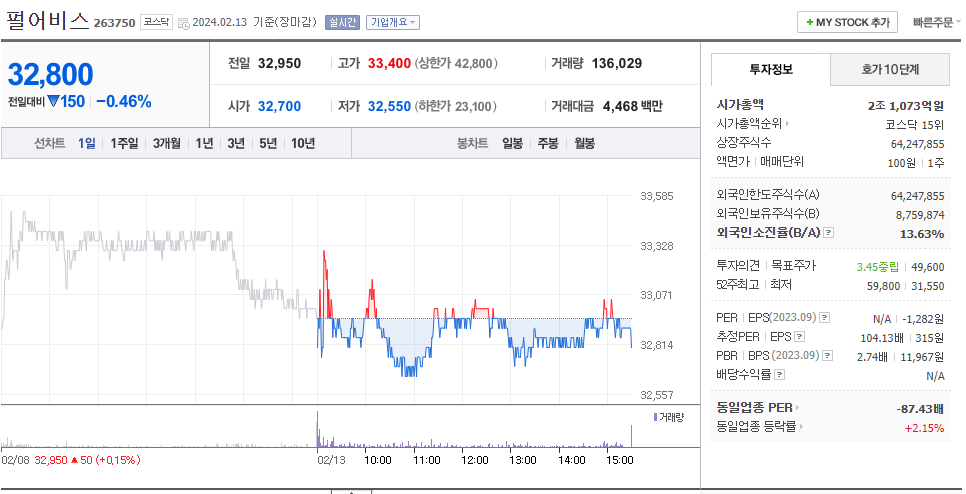Screen dimensions: 966x494
Task: Show the 월봉 monthly candle chart
Action: click(585, 144)
